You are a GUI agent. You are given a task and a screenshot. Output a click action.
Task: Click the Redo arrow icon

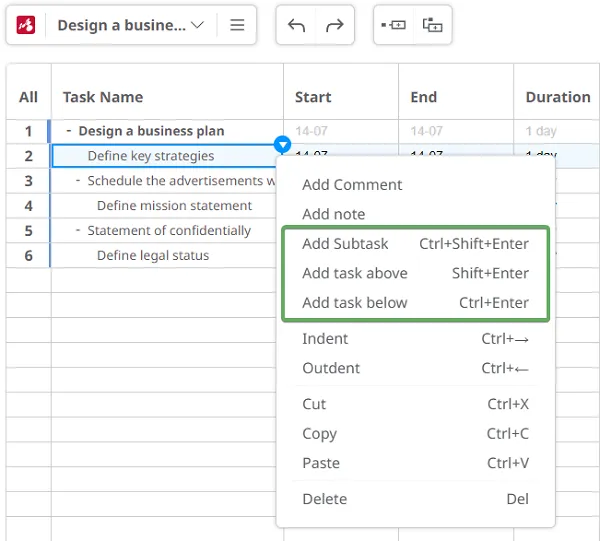[334, 25]
